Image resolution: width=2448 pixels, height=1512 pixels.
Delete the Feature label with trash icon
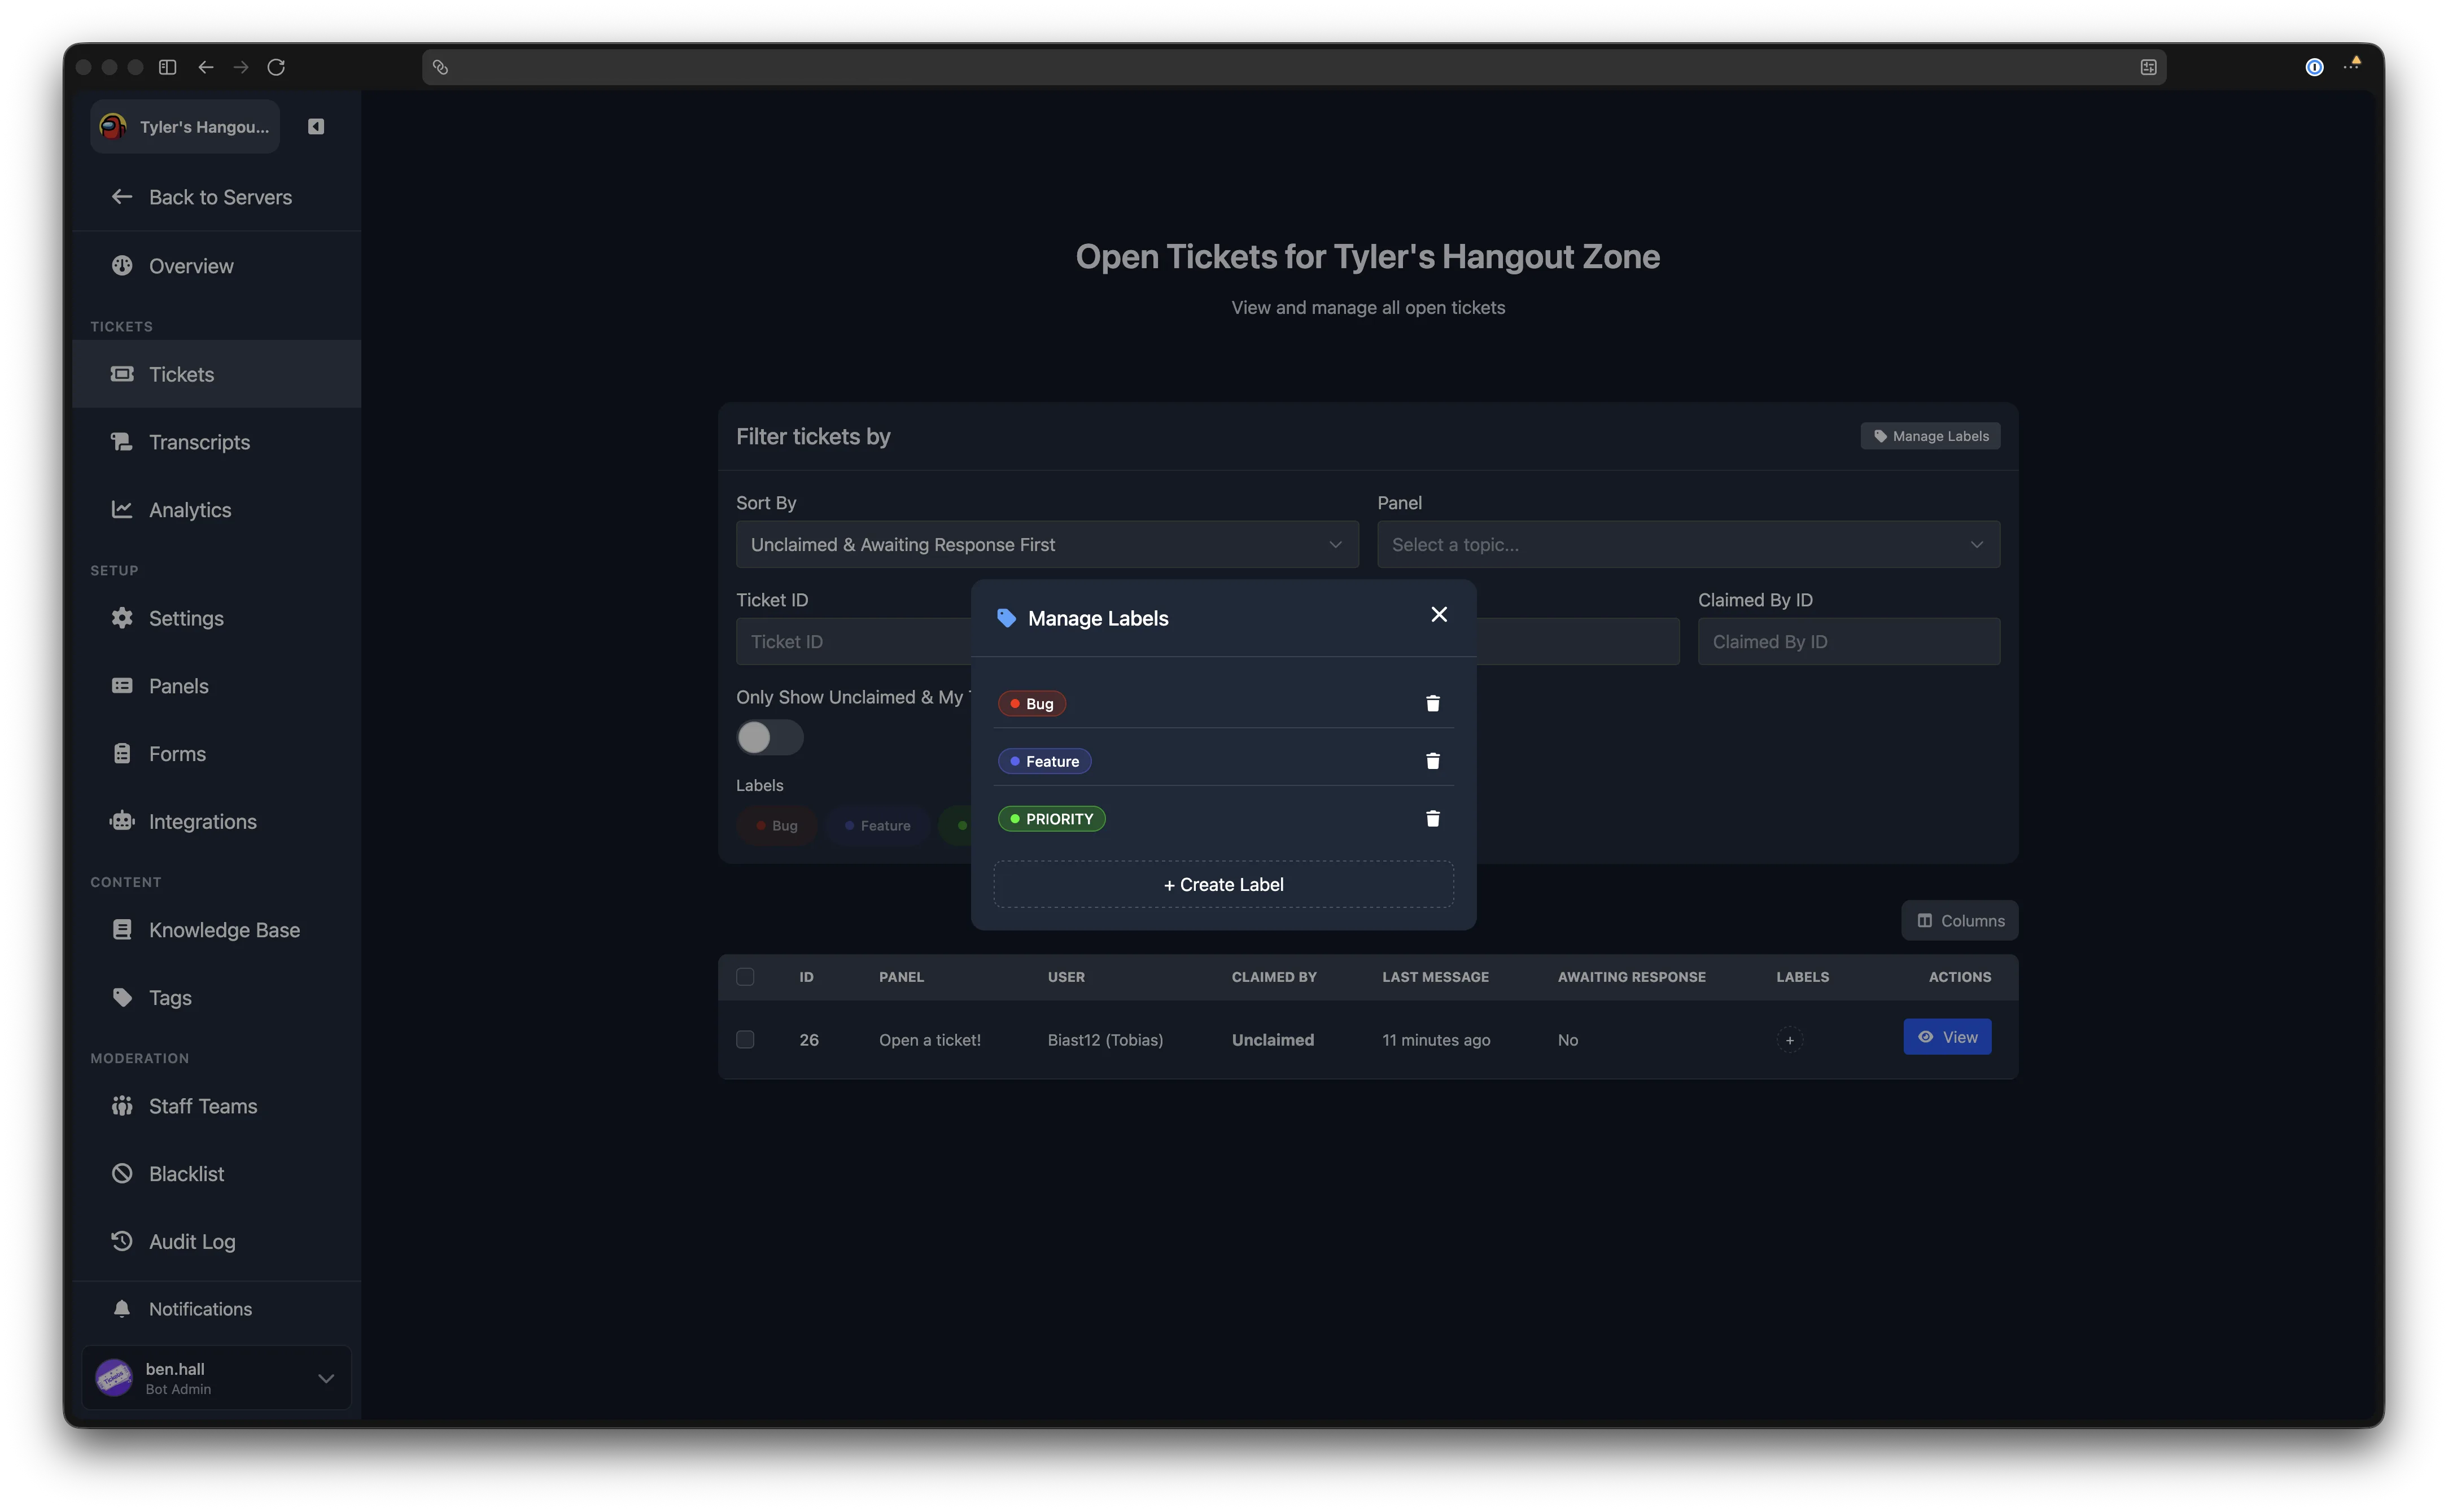[x=1432, y=761]
